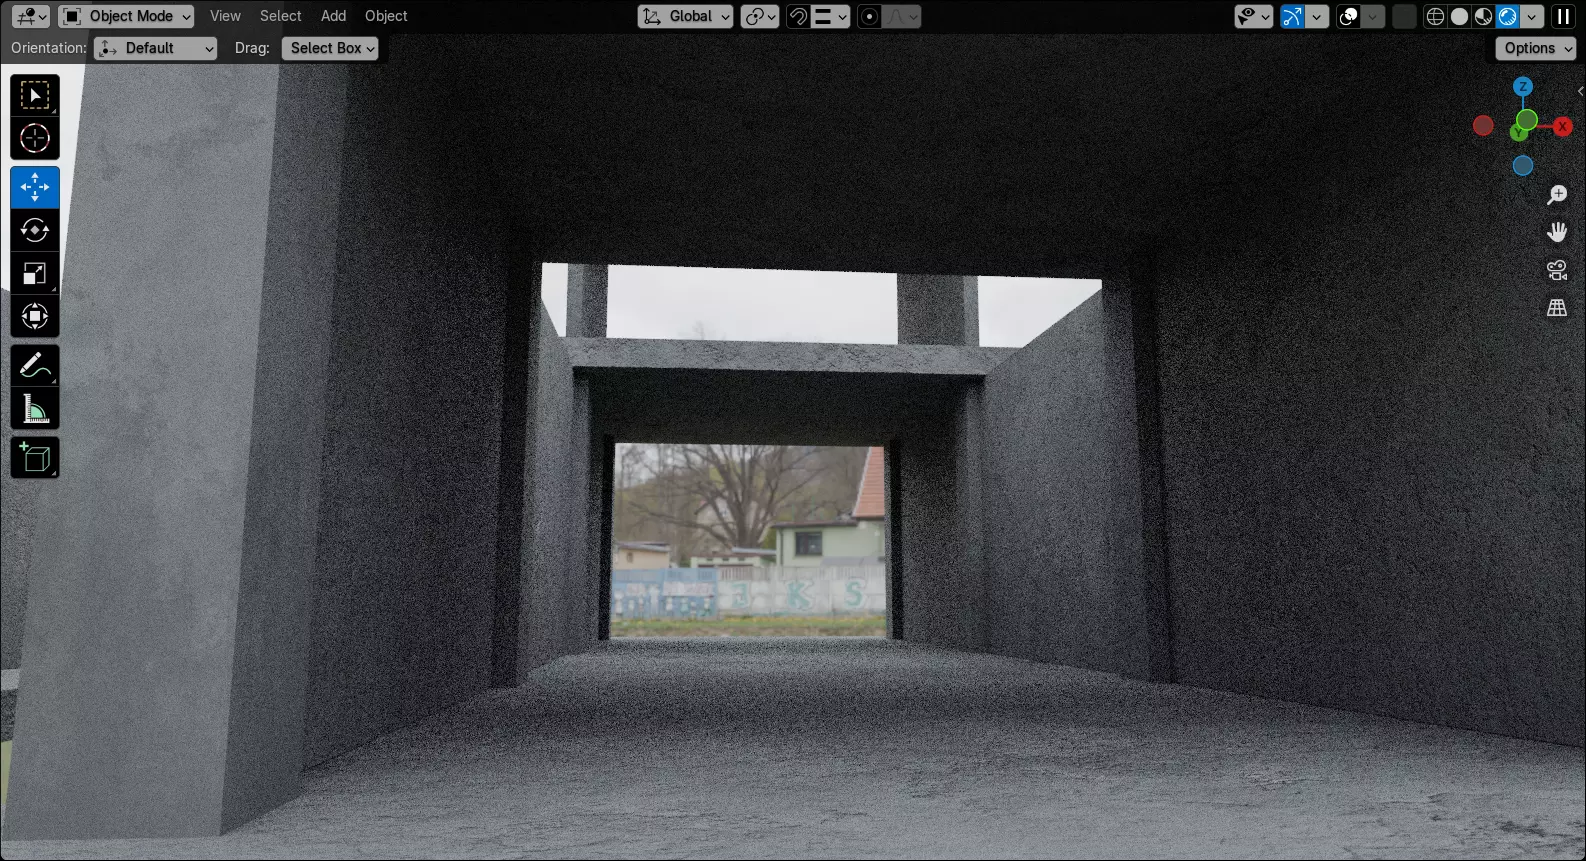The width and height of the screenshot is (1586, 861).
Task: Click the Zoom view magnifier icon
Action: [1557, 194]
